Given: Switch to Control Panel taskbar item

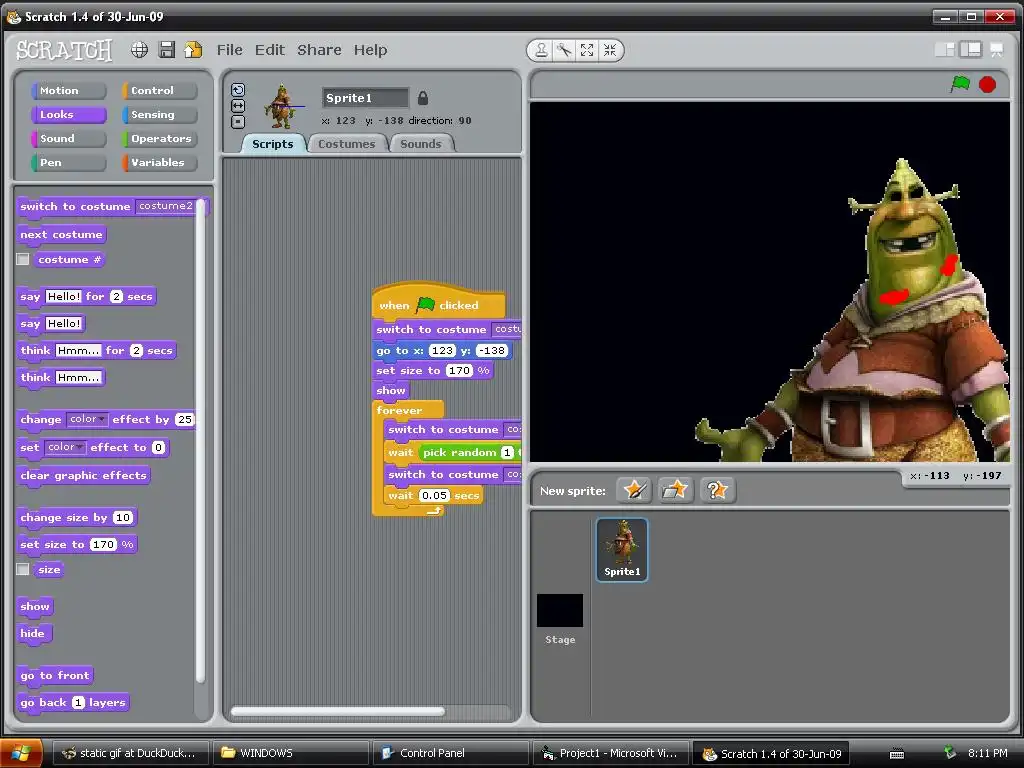Looking at the screenshot, I should [451, 753].
